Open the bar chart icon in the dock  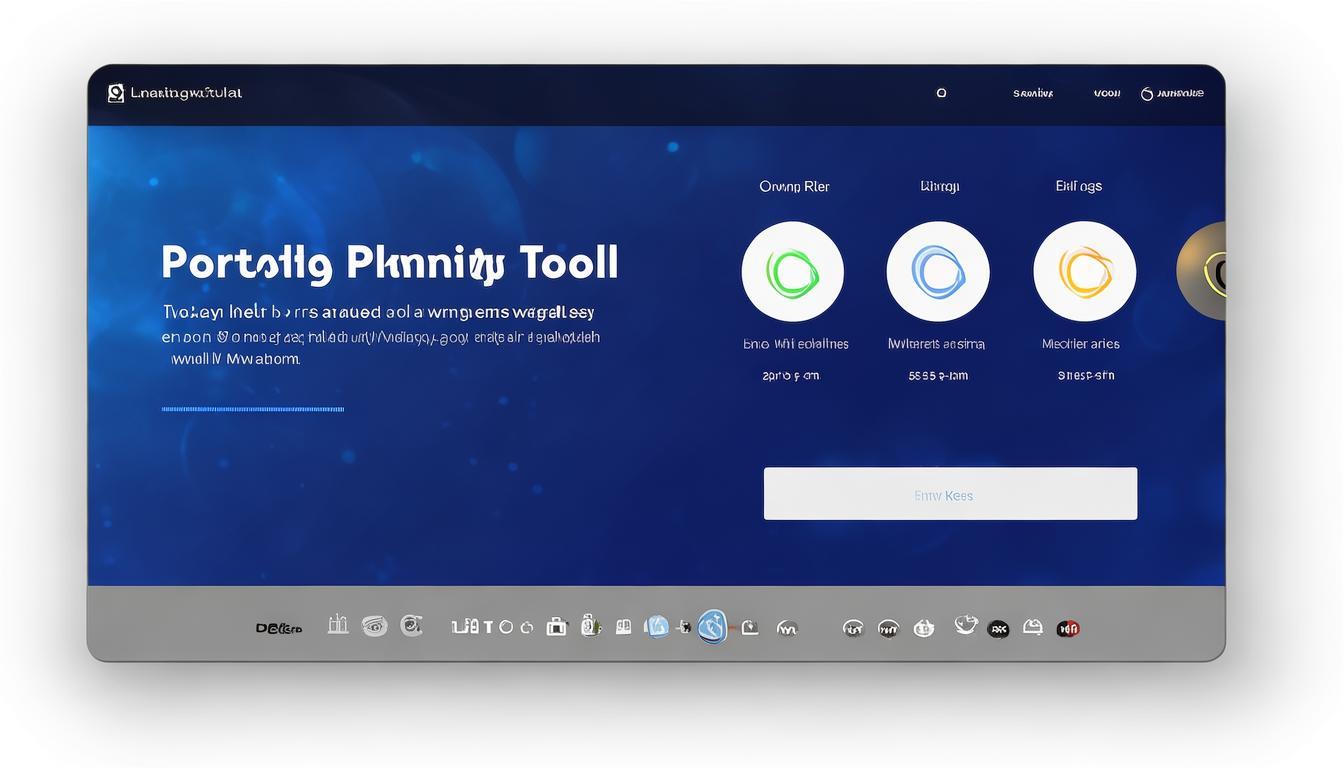(338, 626)
